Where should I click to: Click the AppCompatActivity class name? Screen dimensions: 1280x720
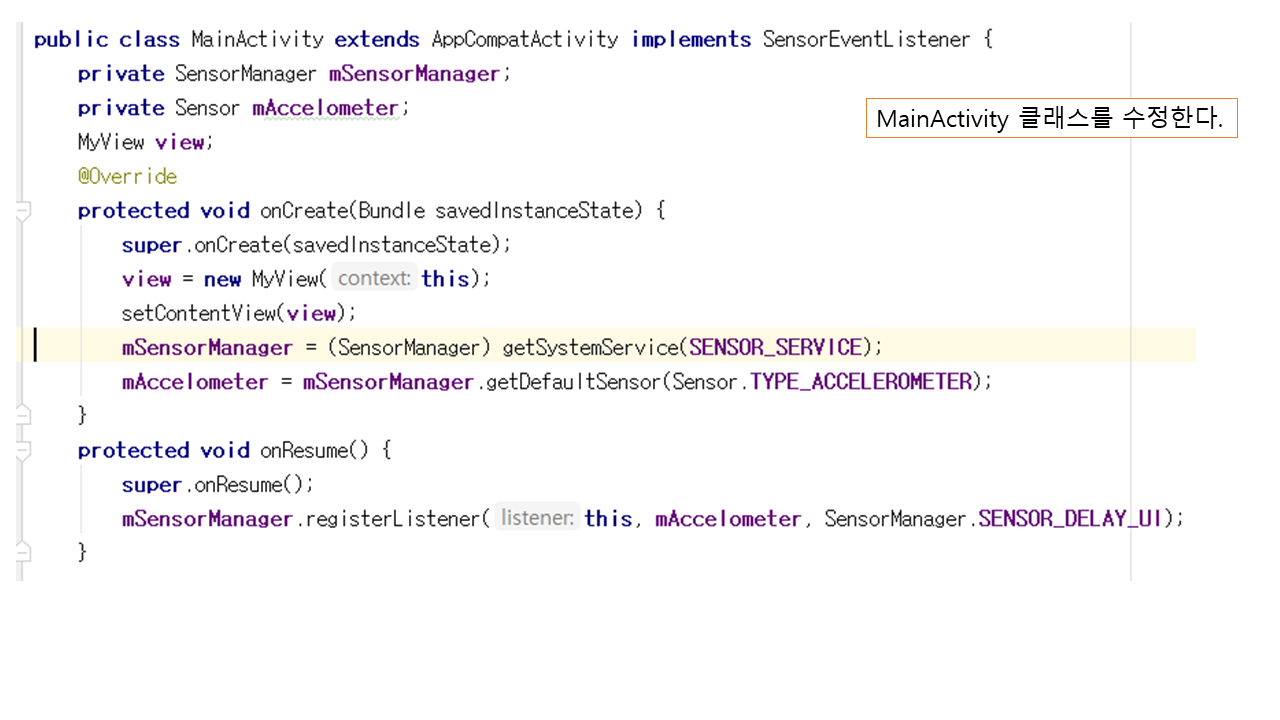[525, 40]
